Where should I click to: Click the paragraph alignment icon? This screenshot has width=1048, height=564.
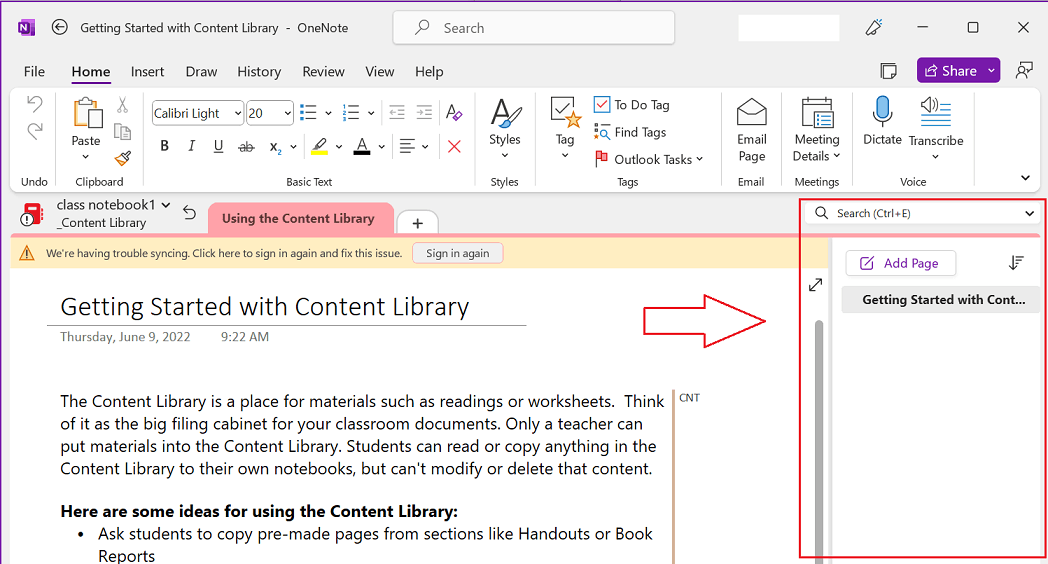[x=407, y=146]
